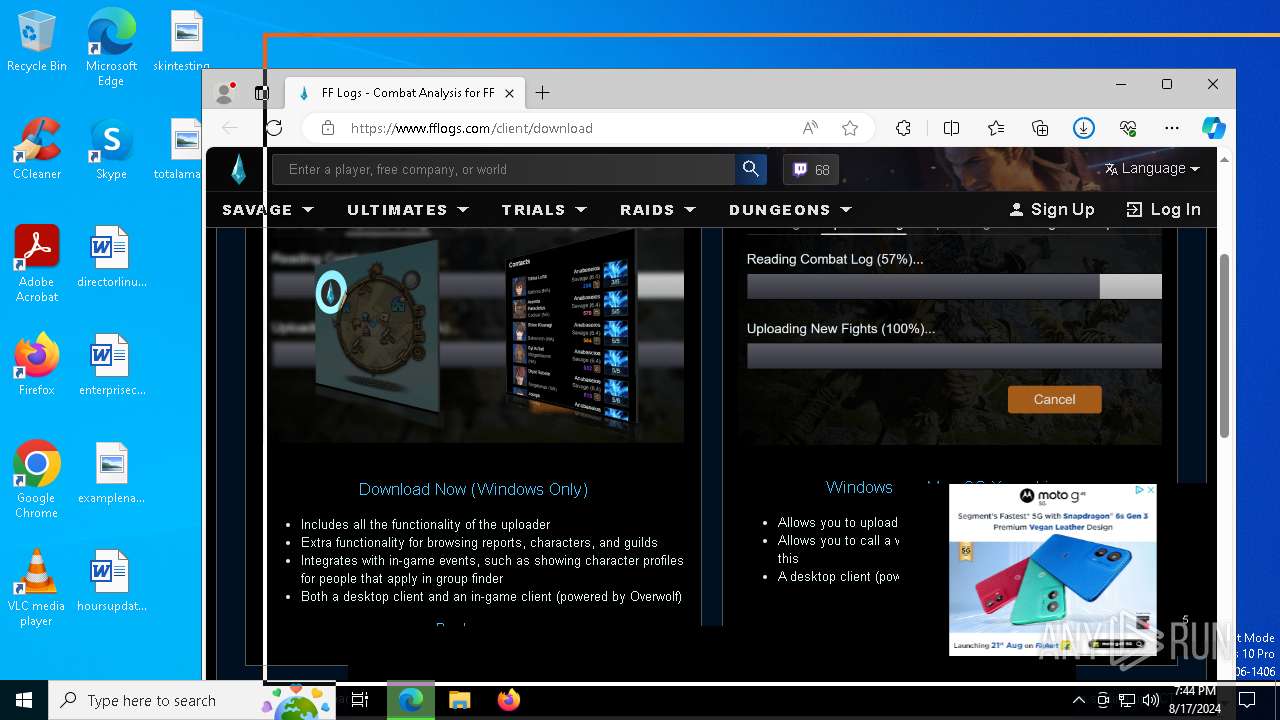Show hidden system tray icons
1280x720 pixels.
click(1078, 700)
